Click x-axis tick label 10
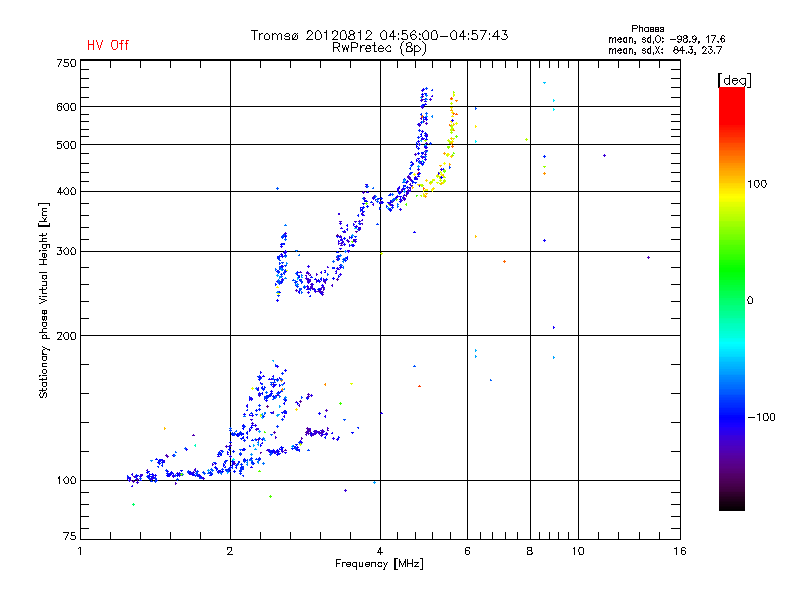 pyautogui.click(x=578, y=551)
